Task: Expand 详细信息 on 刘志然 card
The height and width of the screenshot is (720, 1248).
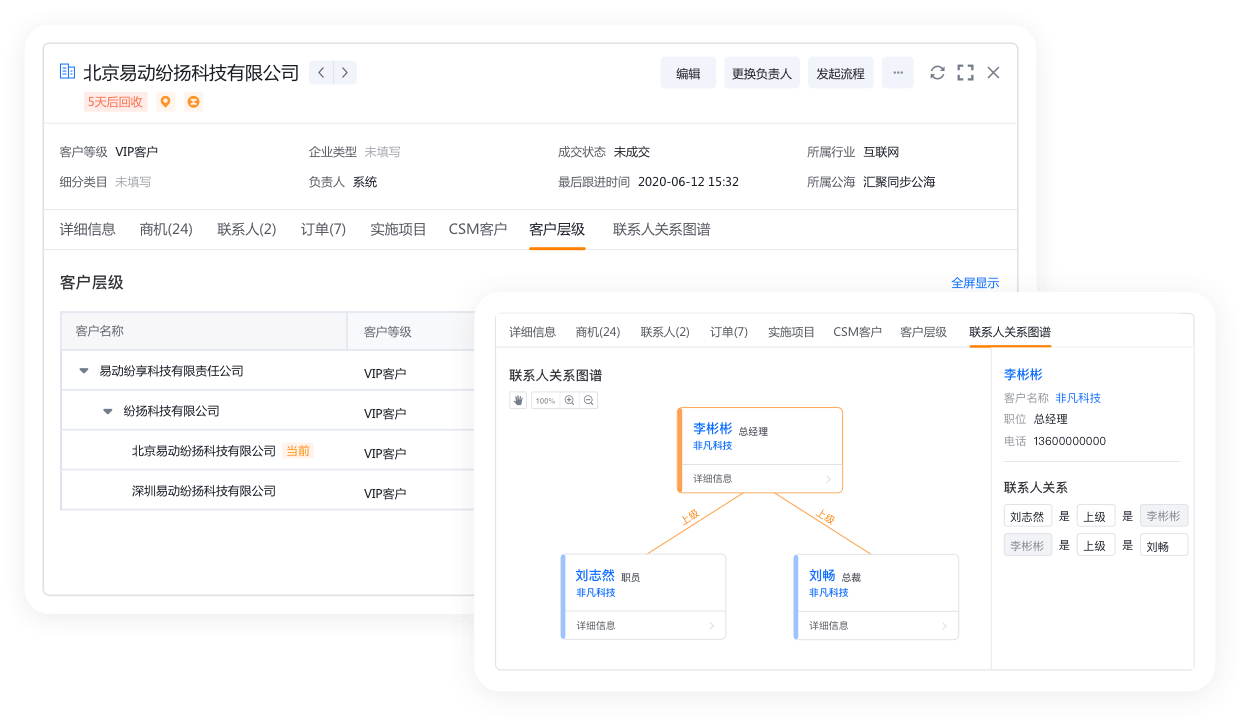Action: tap(643, 626)
